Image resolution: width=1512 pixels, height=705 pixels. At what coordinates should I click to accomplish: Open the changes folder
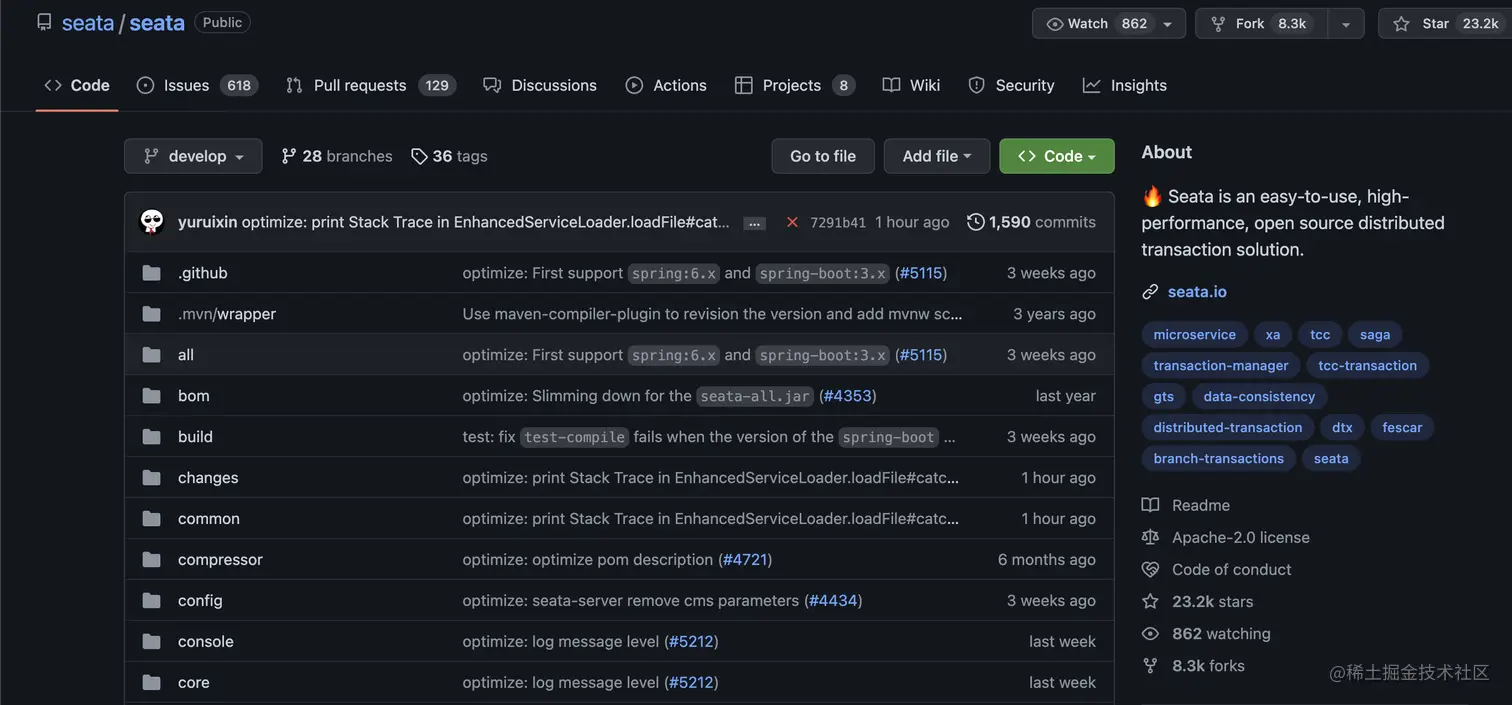(208, 478)
